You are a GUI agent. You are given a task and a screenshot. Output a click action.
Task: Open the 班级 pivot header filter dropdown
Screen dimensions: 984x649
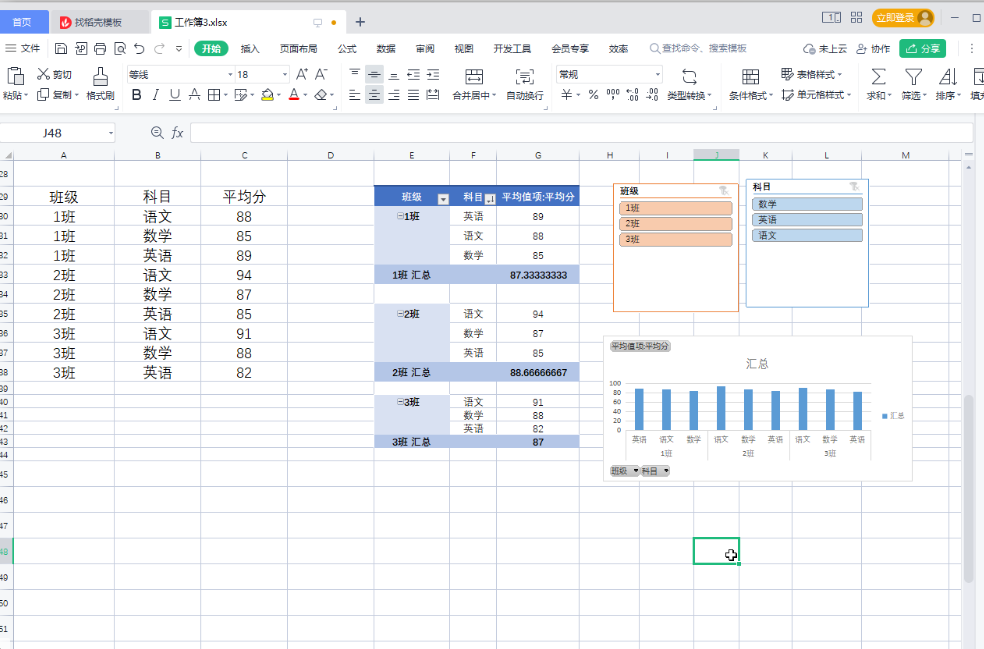443,198
